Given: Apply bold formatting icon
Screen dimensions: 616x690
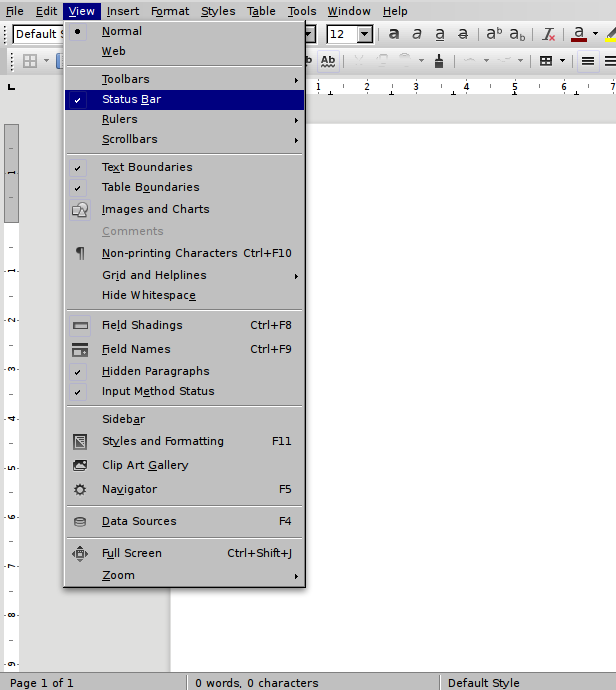Looking at the screenshot, I should [x=394, y=34].
